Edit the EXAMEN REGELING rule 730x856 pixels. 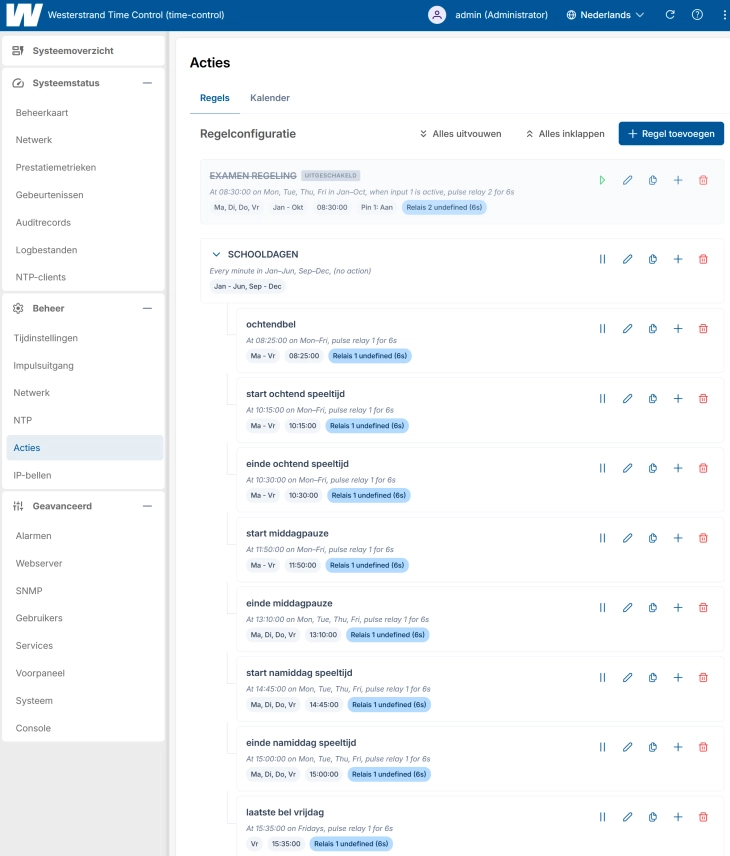pos(627,180)
